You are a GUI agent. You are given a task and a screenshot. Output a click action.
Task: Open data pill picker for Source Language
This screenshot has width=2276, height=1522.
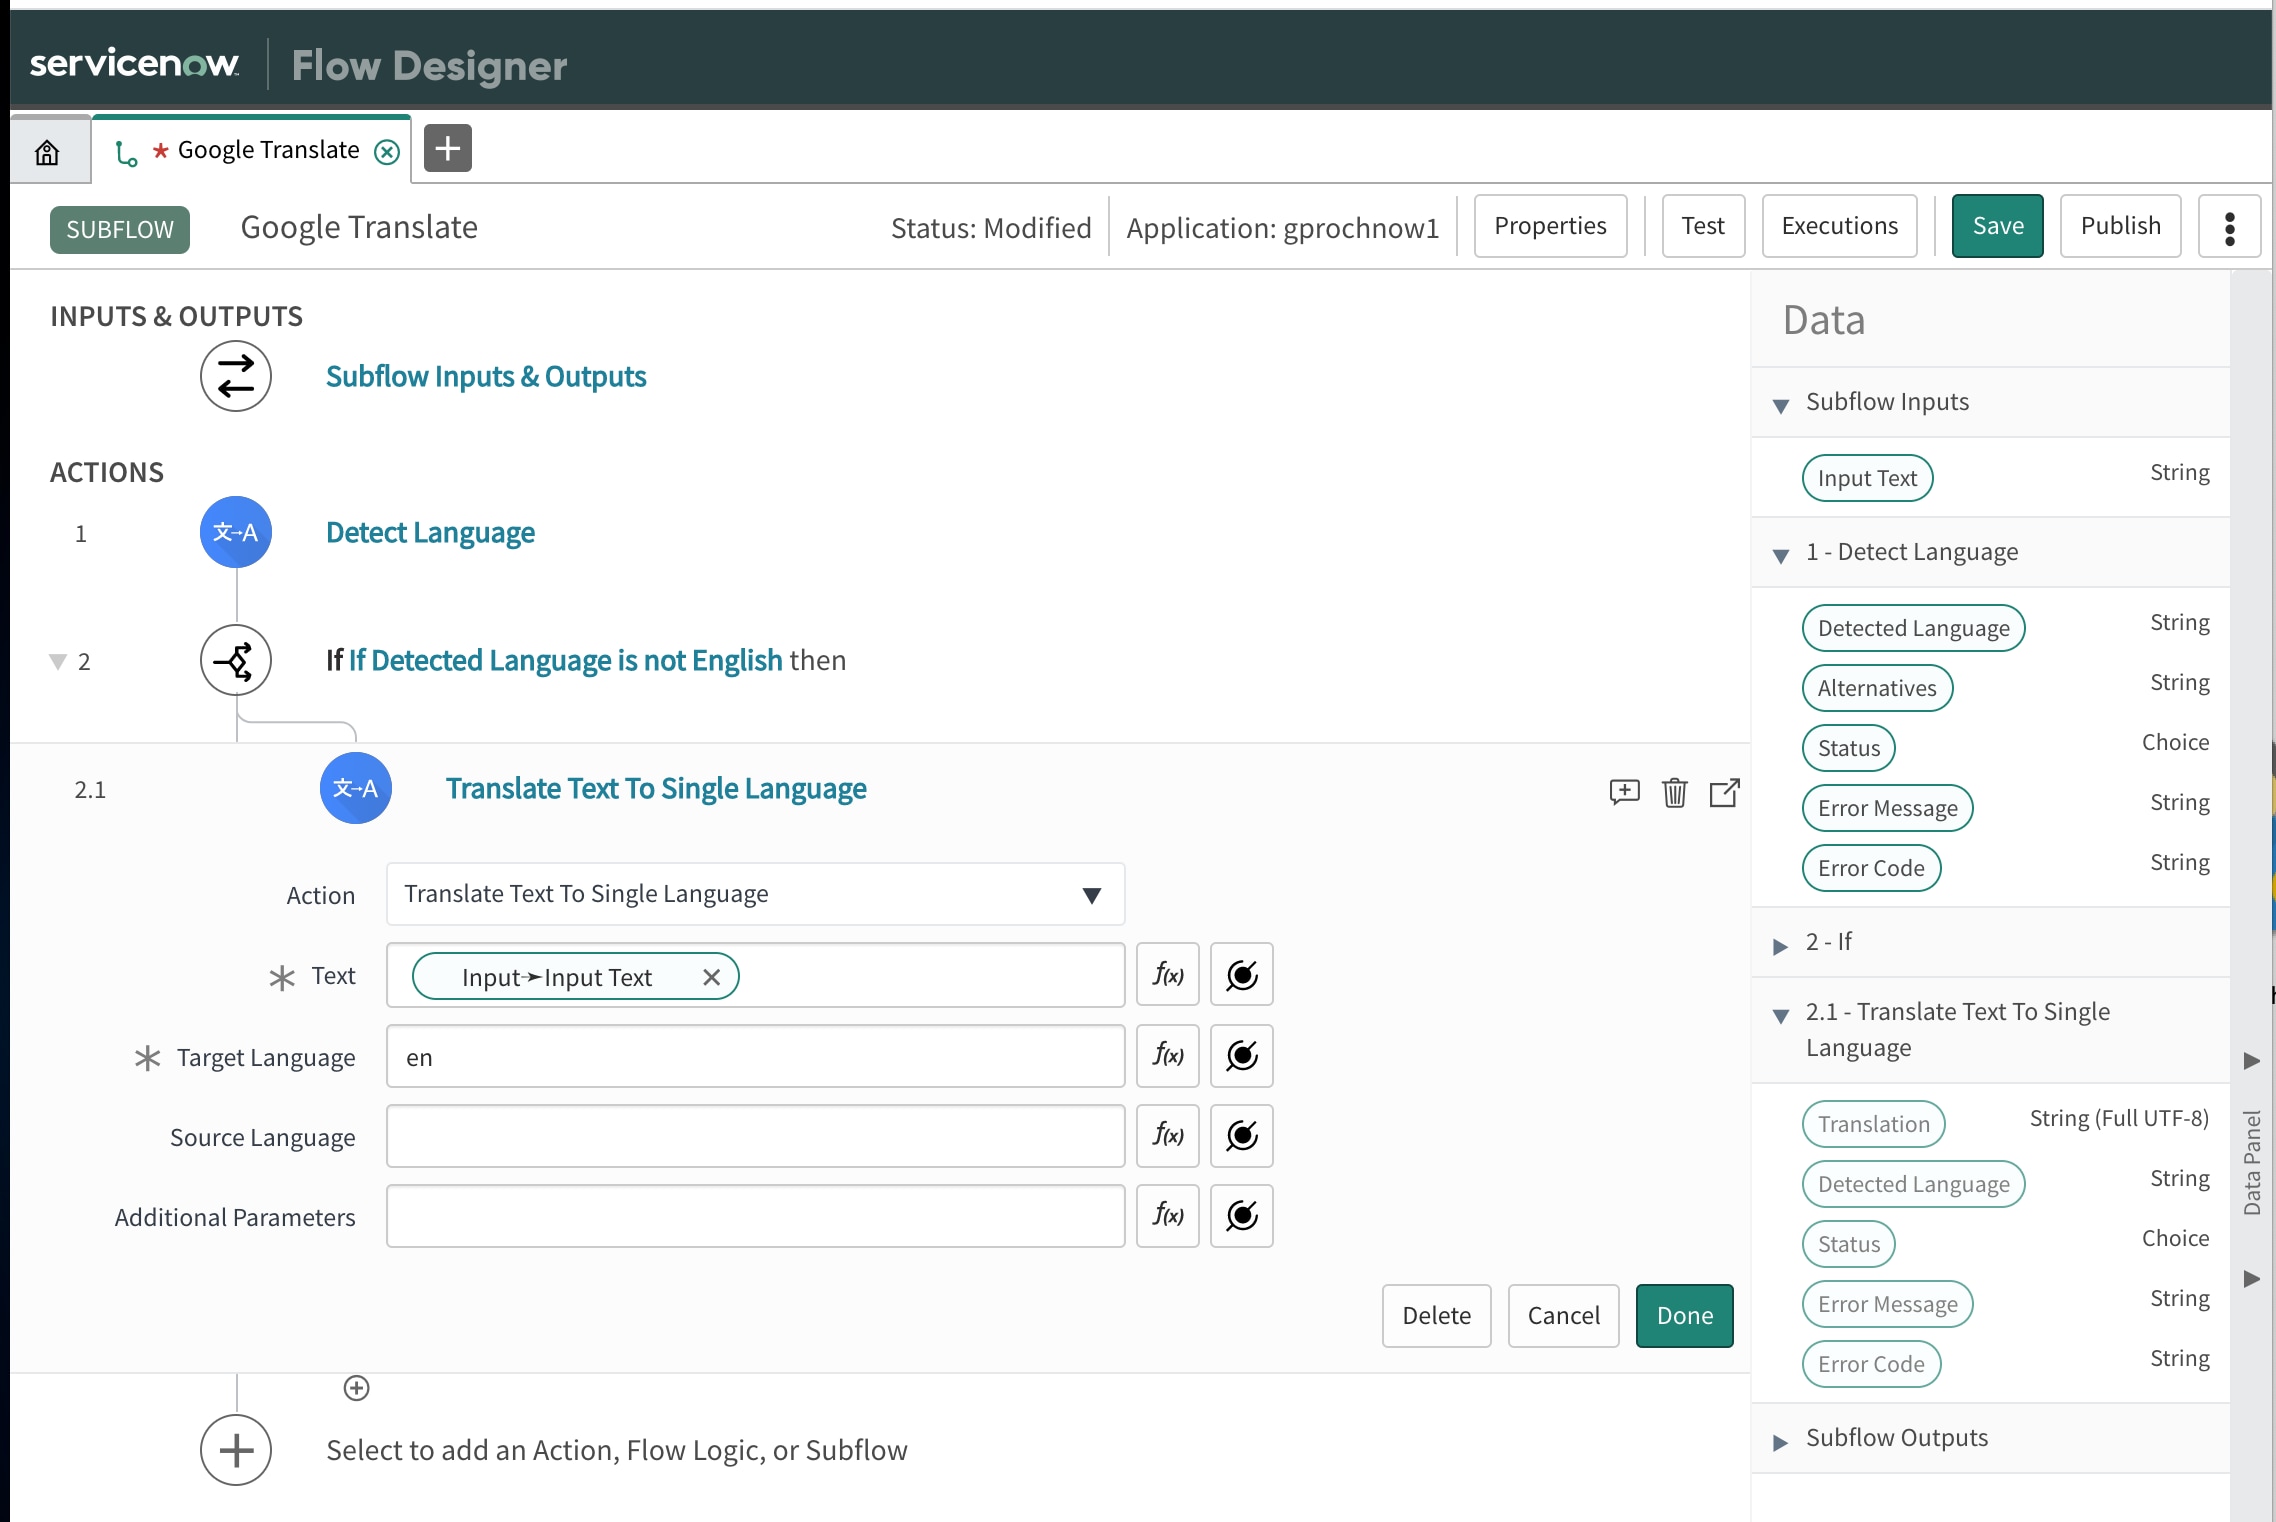pos(1241,1135)
